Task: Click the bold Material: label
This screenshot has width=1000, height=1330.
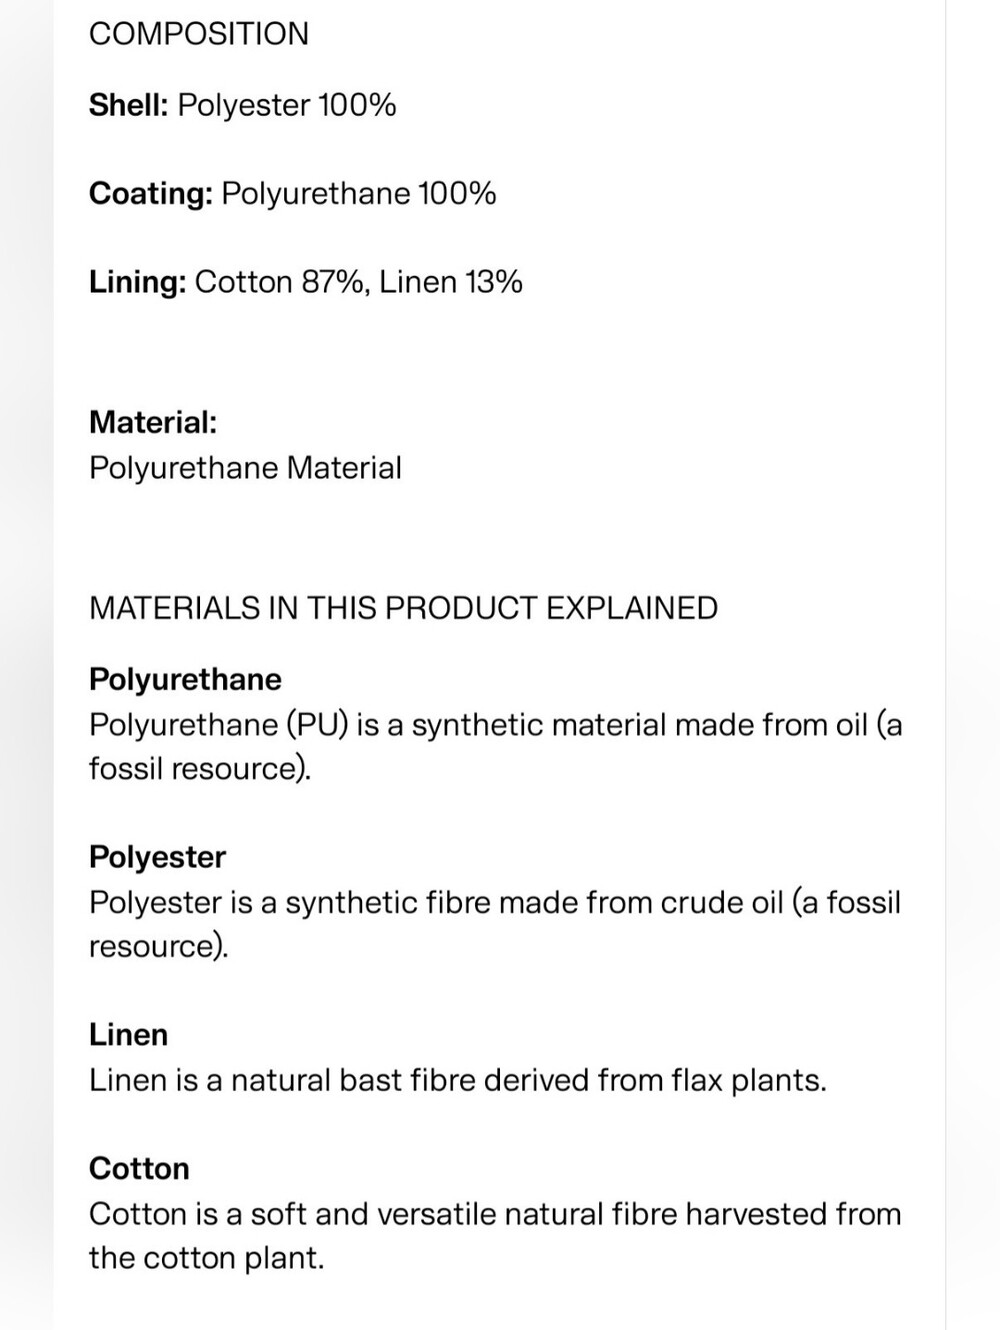Action: [153, 422]
